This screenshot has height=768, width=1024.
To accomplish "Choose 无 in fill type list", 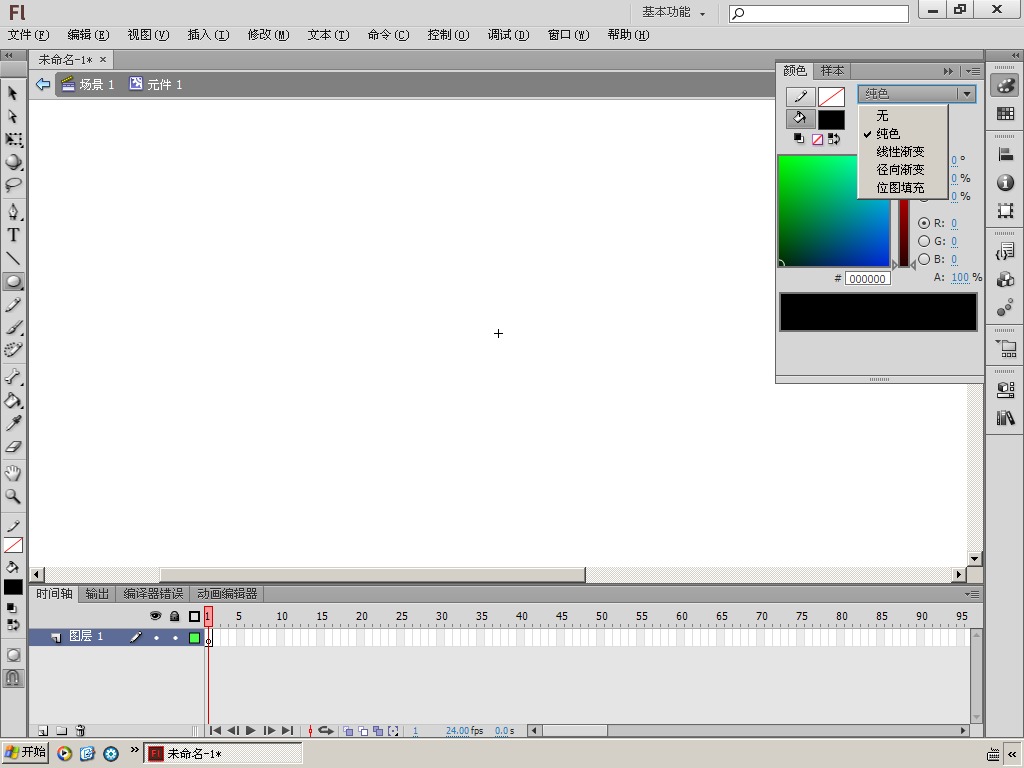I will point(903,116).
